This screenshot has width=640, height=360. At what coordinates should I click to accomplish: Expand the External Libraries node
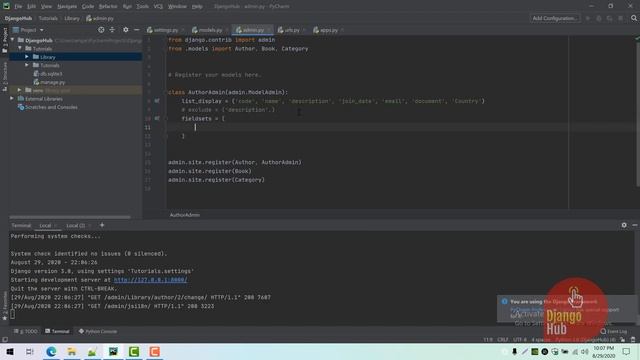[12, 98]
